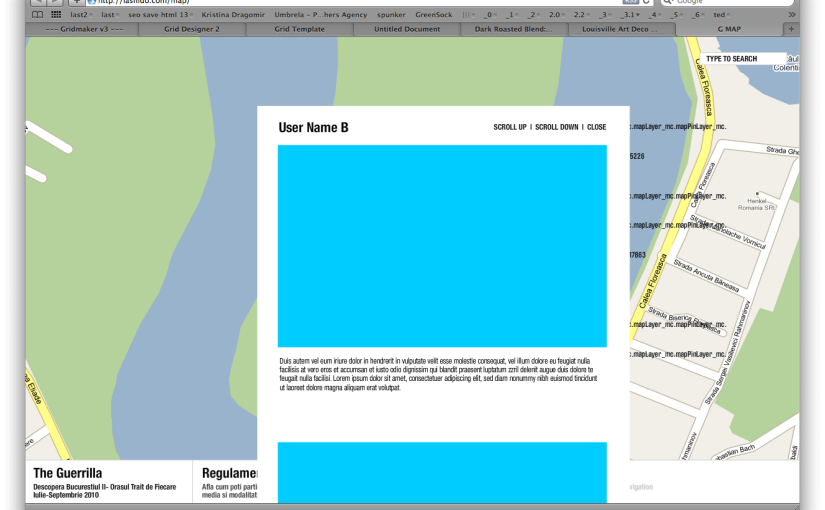Click the Duis autem lorem ipsum paragraph

coord(438,374)
